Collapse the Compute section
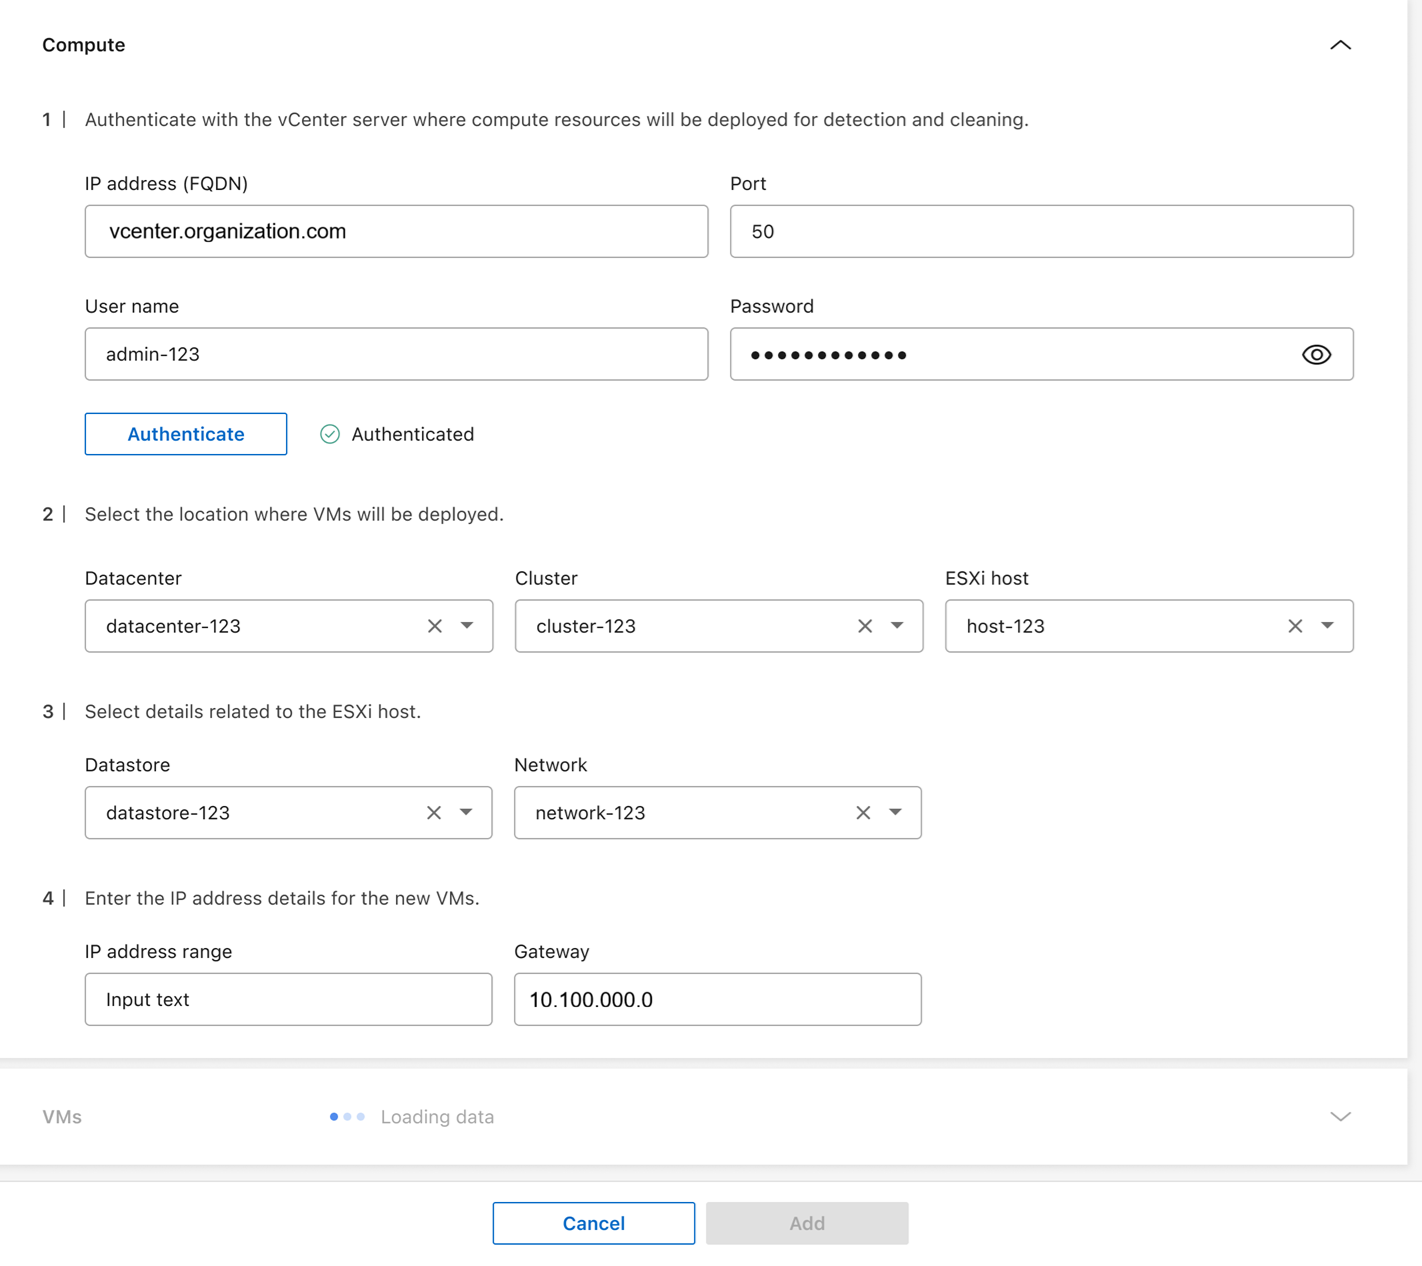Viewport: 1422px width, 1266px height. (1340, 44)
